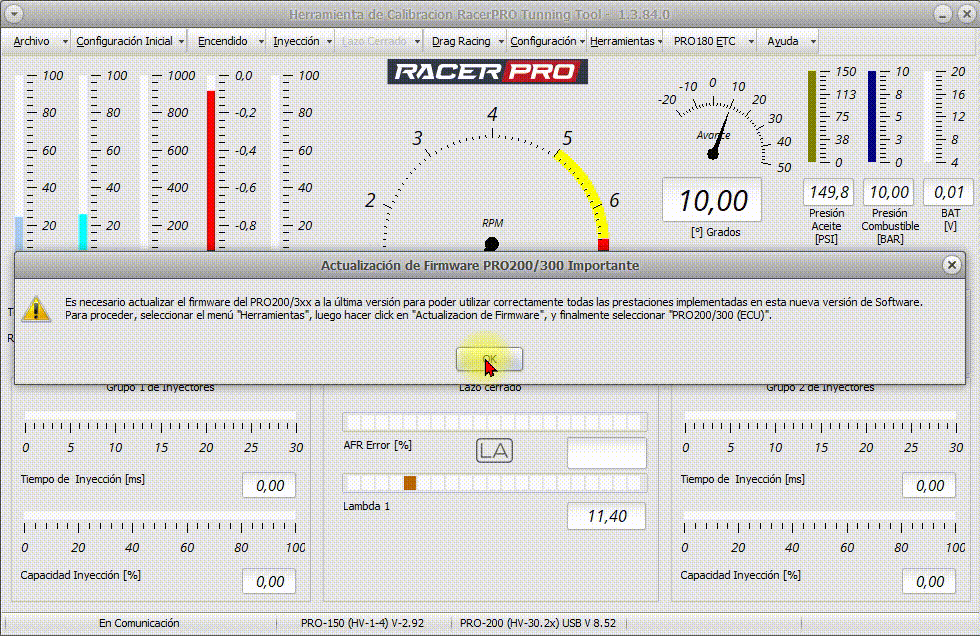Expand the Archivo dropdown arrow
Image resolution: width=980 pixels, height=636 pixels.
click(x=64, y=42)
